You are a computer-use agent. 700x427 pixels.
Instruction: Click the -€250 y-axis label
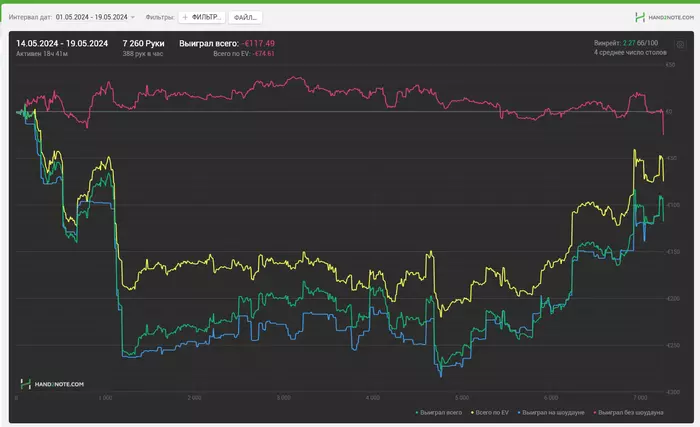point(673,345)
